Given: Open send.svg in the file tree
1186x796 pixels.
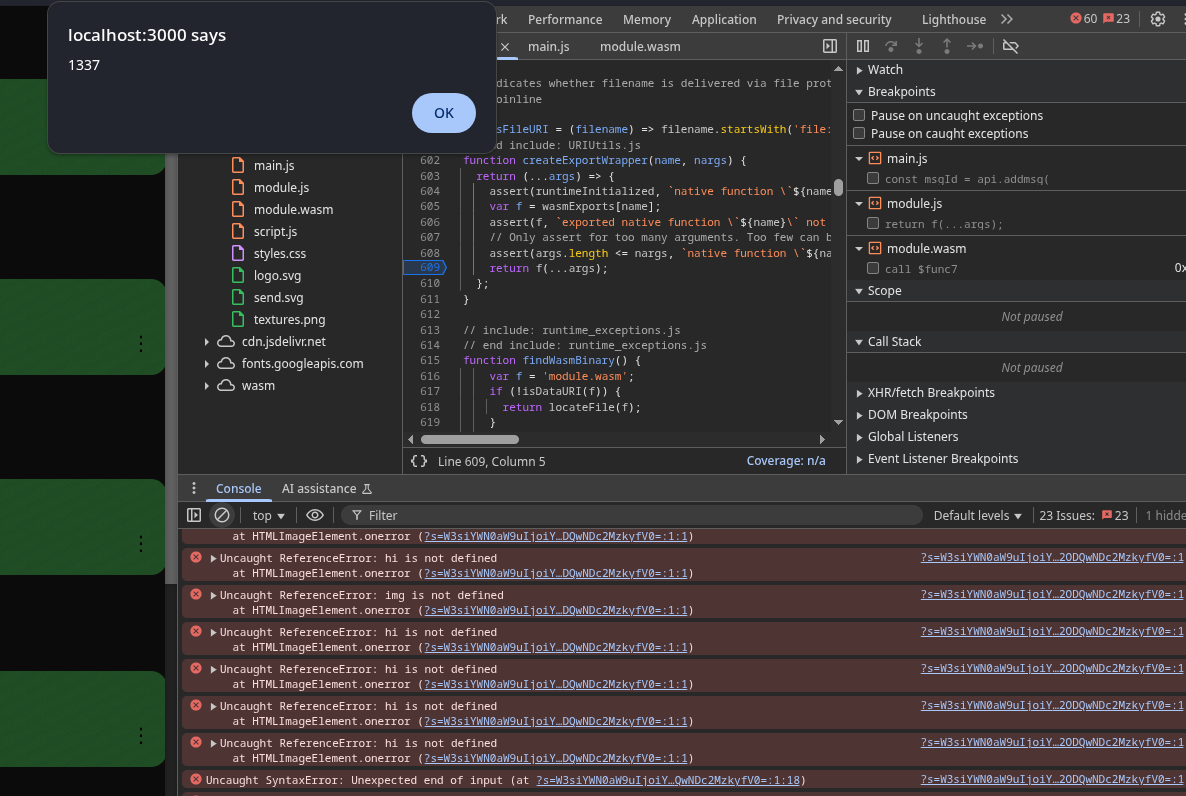Looking at the screenshot, I should tap(278, 297).
